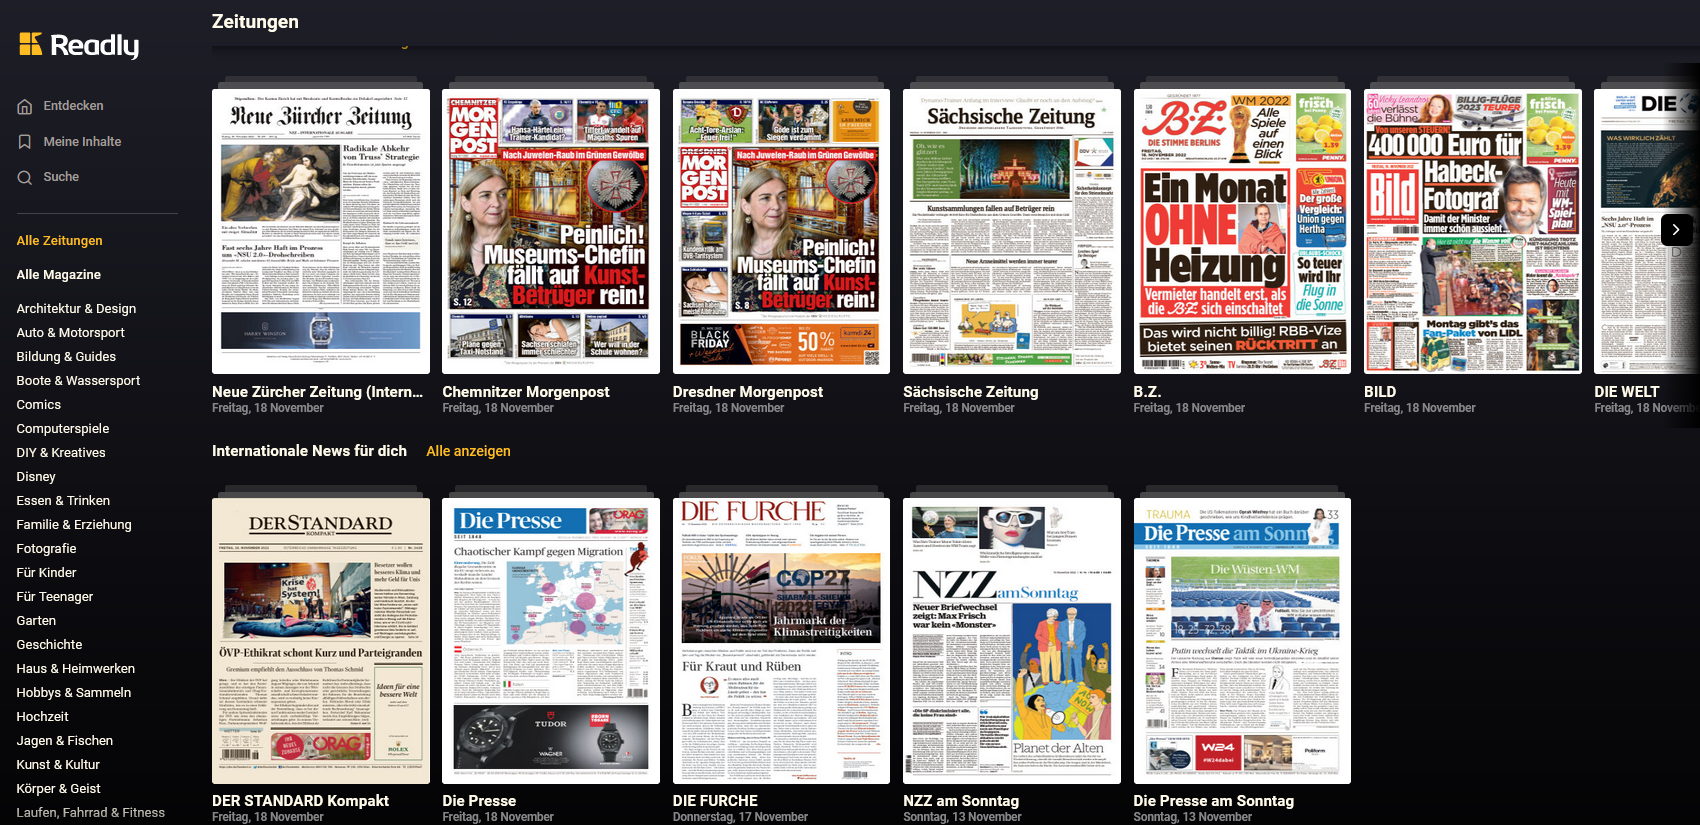The width and height of the screenshot is (1700, 825).
Task: Advance the Zeitungen carousel with the next arrow
Action: pyautogui.click(x=1677, y=230)
